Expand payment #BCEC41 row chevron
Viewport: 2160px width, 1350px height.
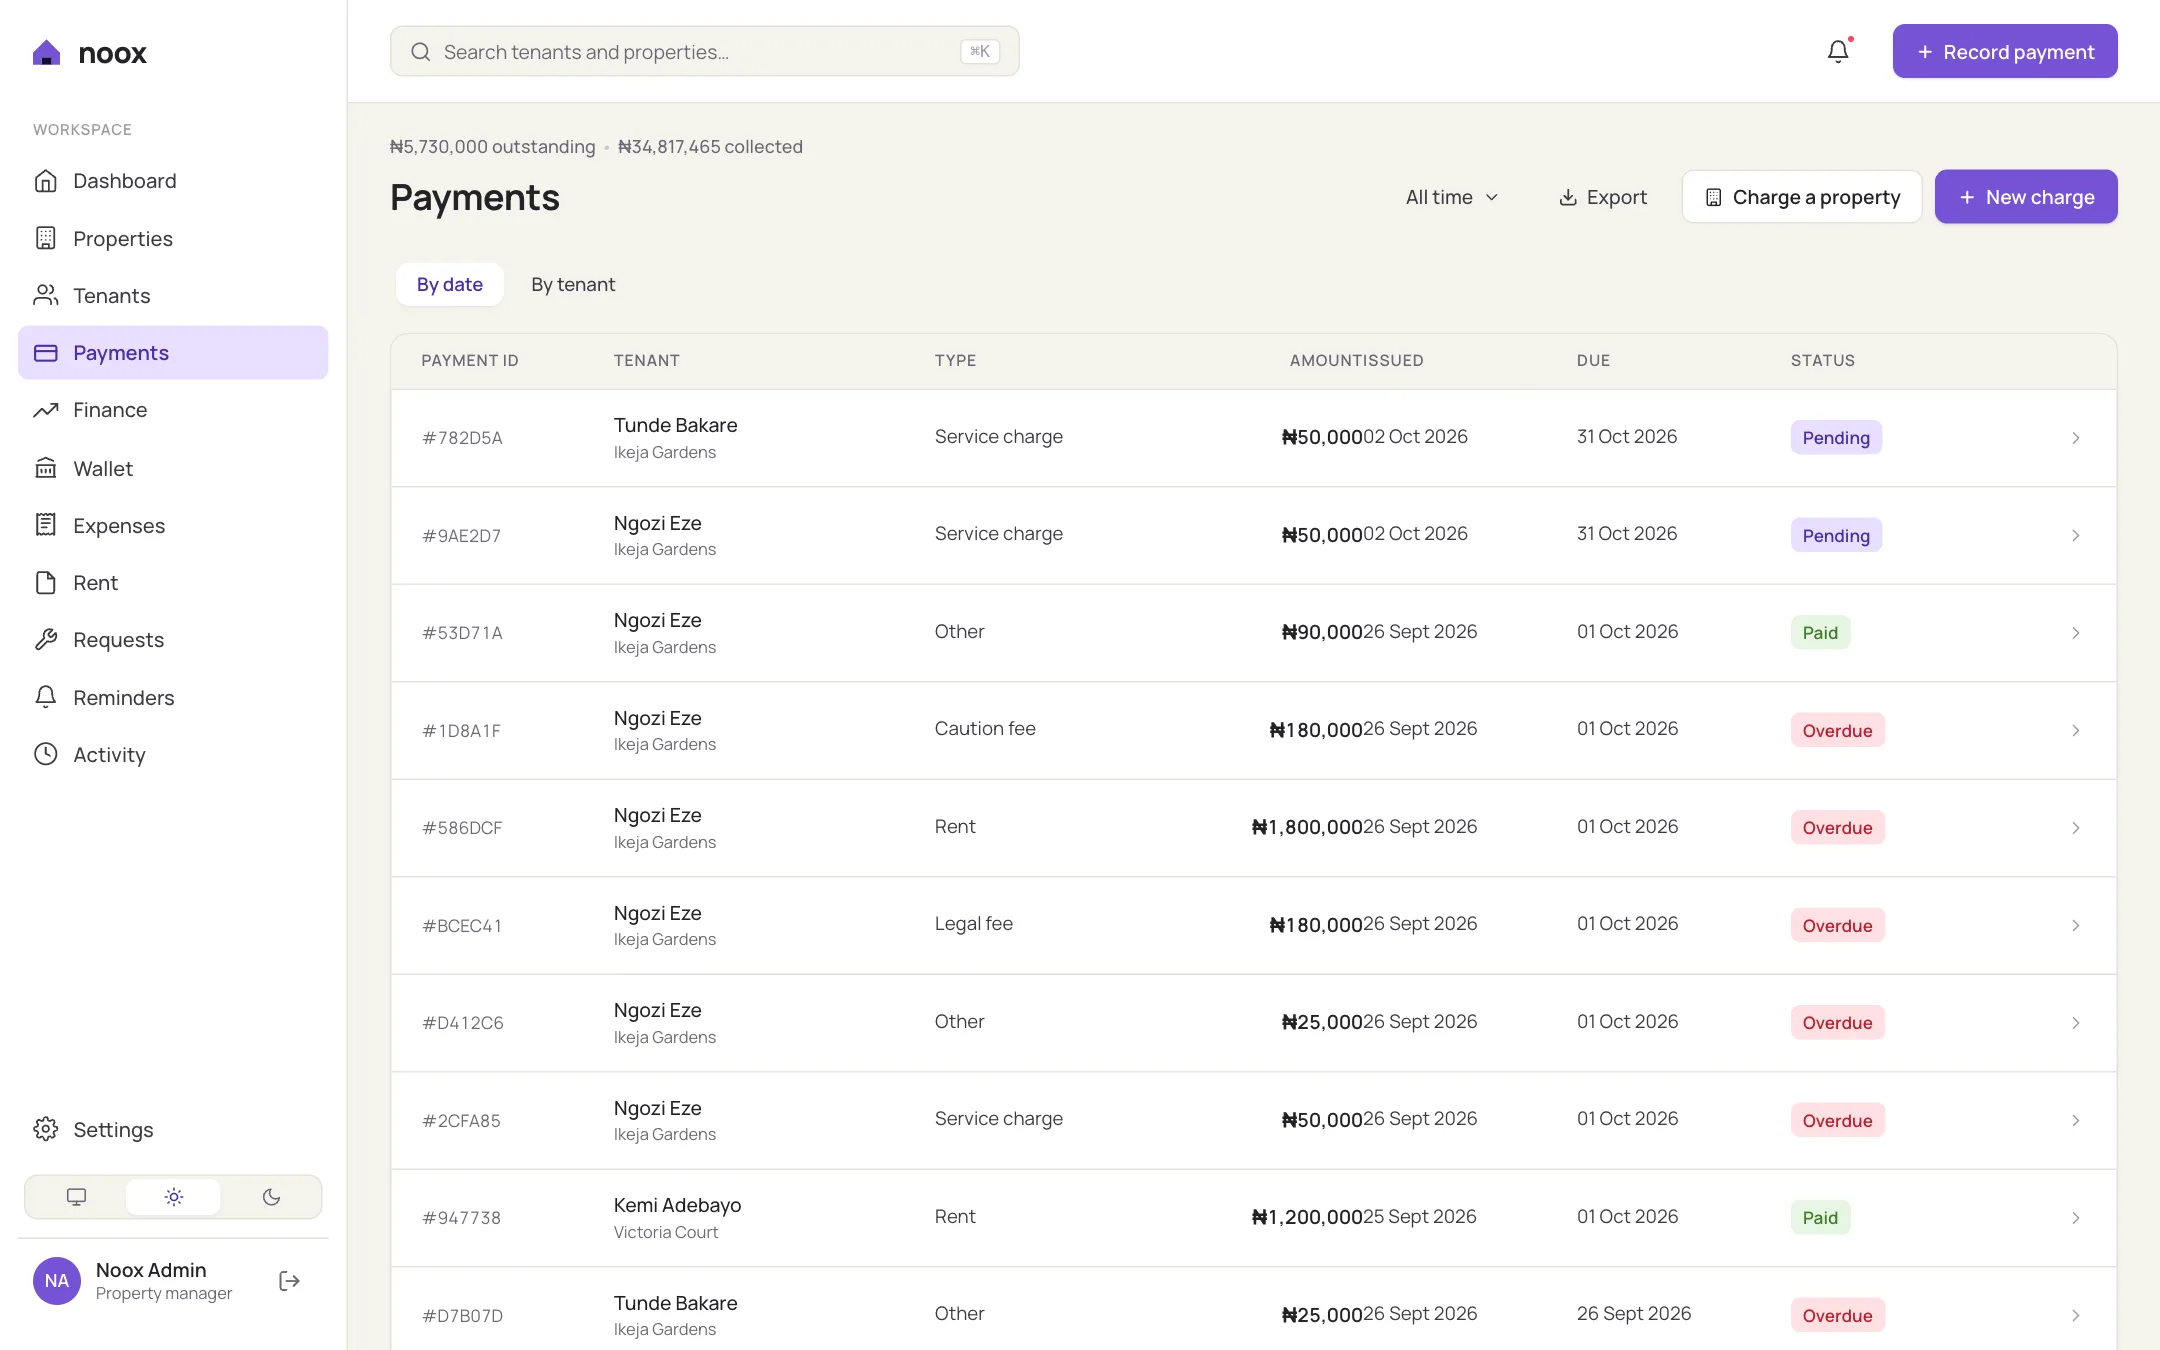point(2076,926)
